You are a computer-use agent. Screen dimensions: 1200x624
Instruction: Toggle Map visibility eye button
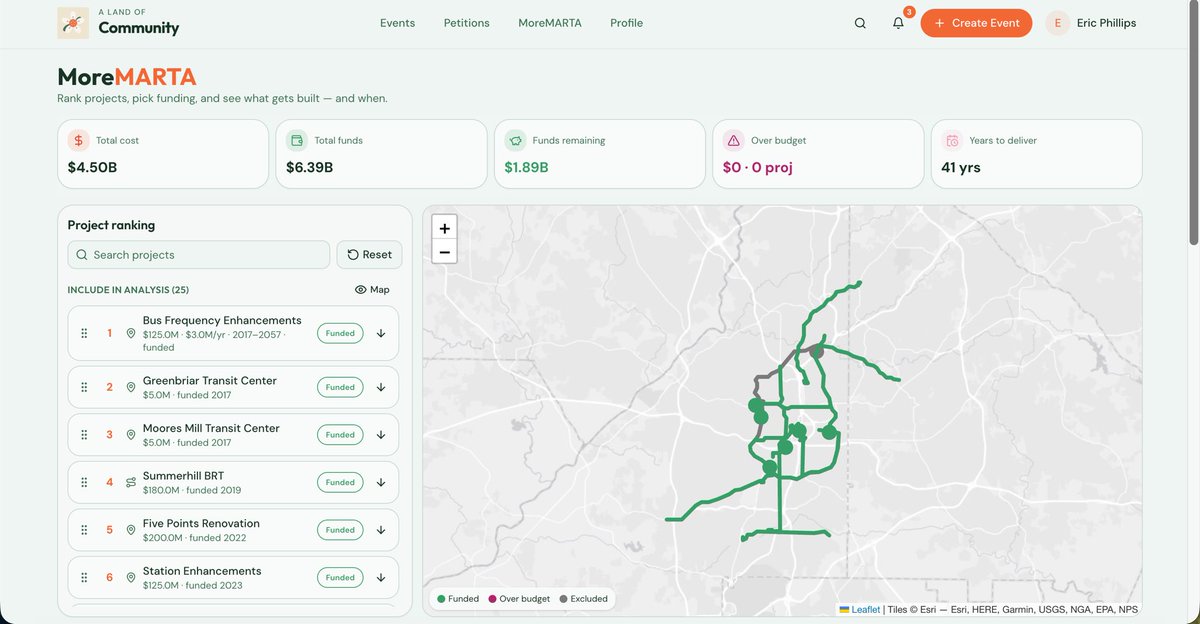click(x=372, y=290)
